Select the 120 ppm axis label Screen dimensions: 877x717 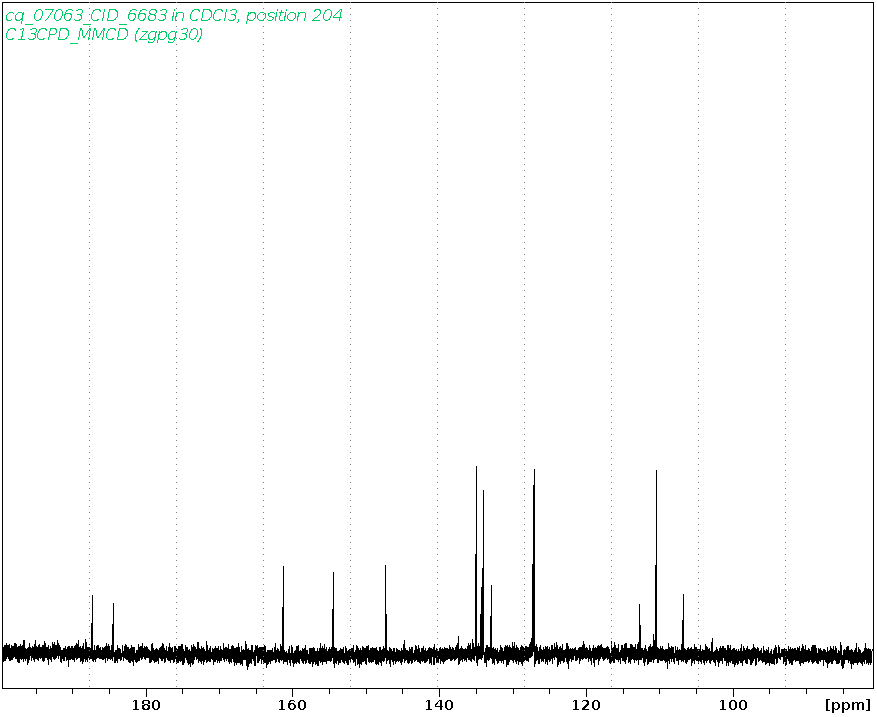(x=586, y=705)
